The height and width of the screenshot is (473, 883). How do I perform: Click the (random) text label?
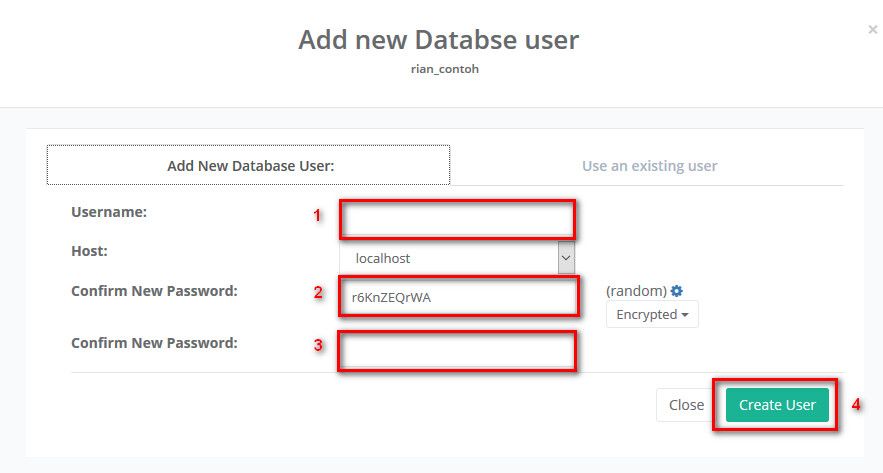click(636, 291)
